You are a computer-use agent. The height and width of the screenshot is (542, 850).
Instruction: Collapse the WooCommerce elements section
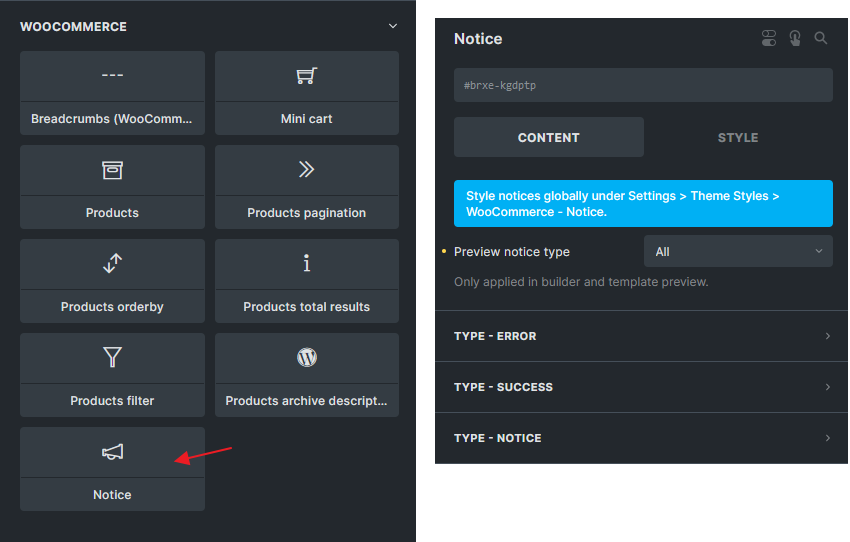(x=393, y=27)
